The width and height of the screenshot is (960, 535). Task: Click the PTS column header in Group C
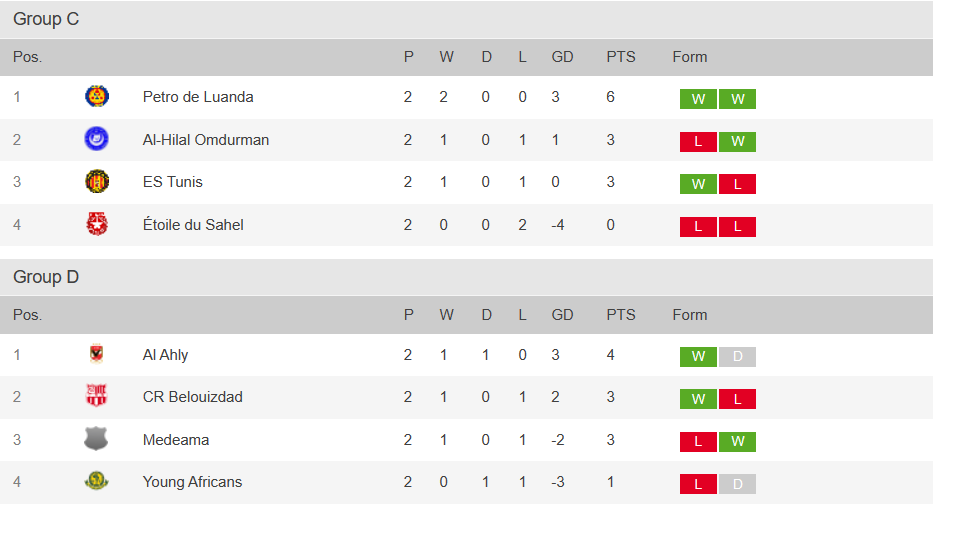pyautogui.click(x=620, y=57)
